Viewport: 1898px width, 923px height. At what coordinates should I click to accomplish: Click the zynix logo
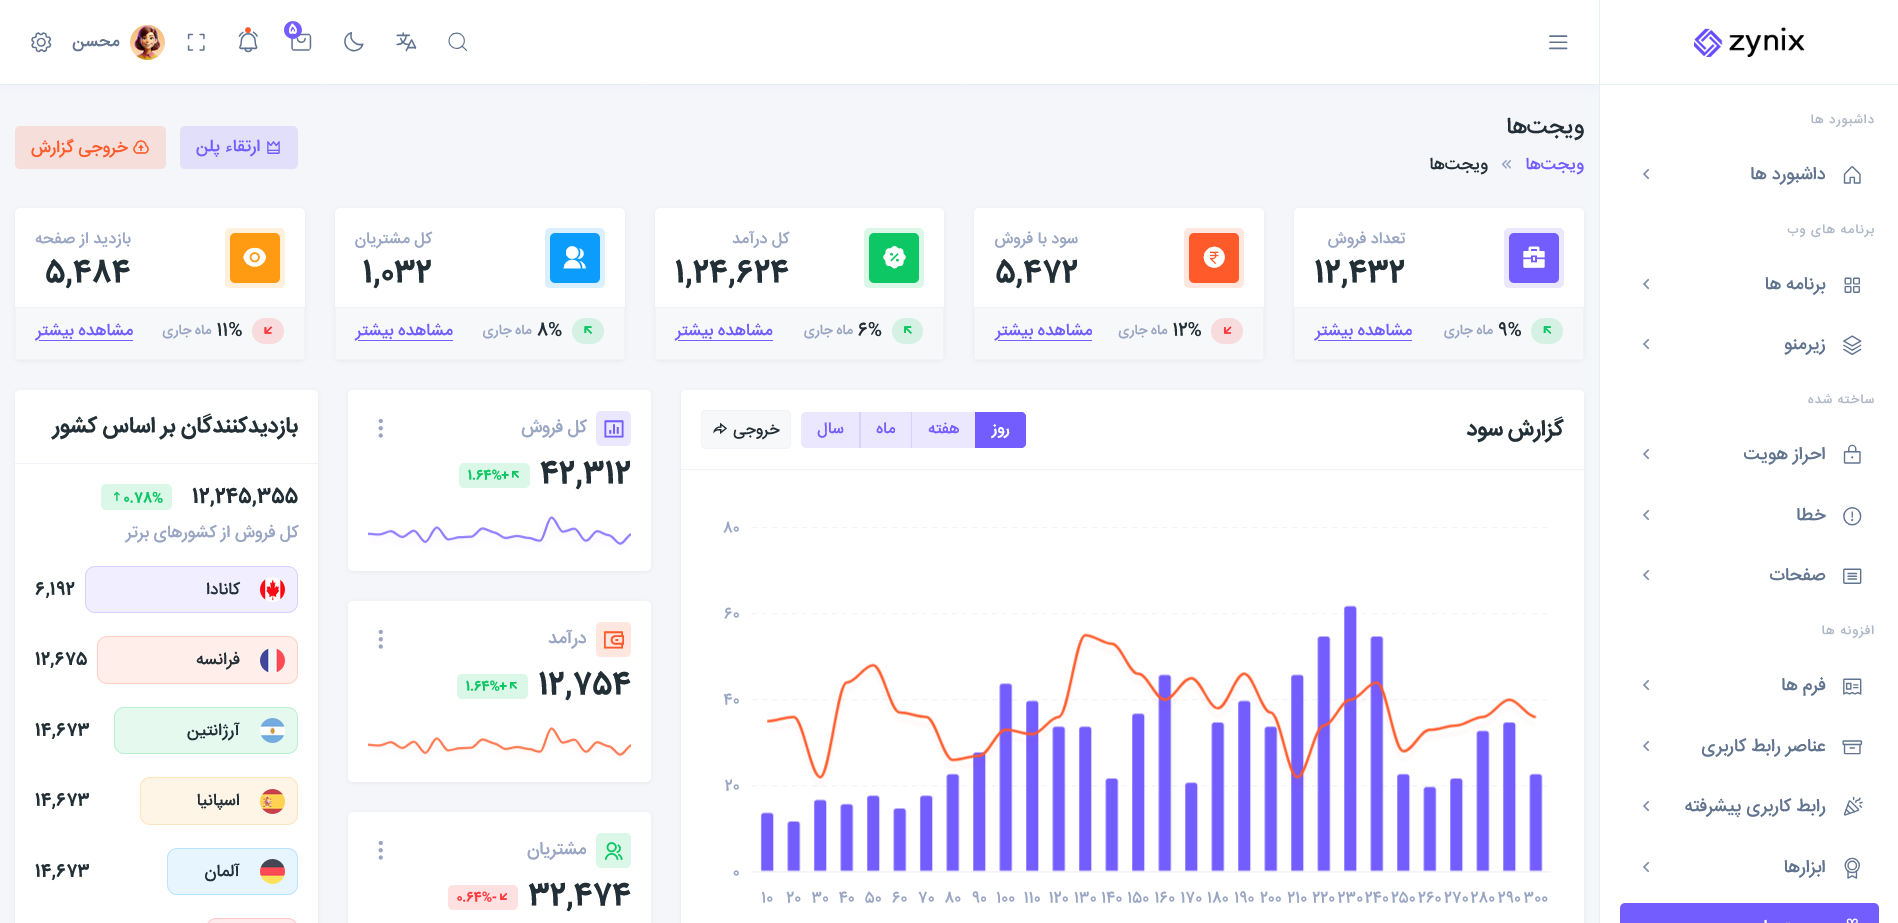pos(1749,42)
